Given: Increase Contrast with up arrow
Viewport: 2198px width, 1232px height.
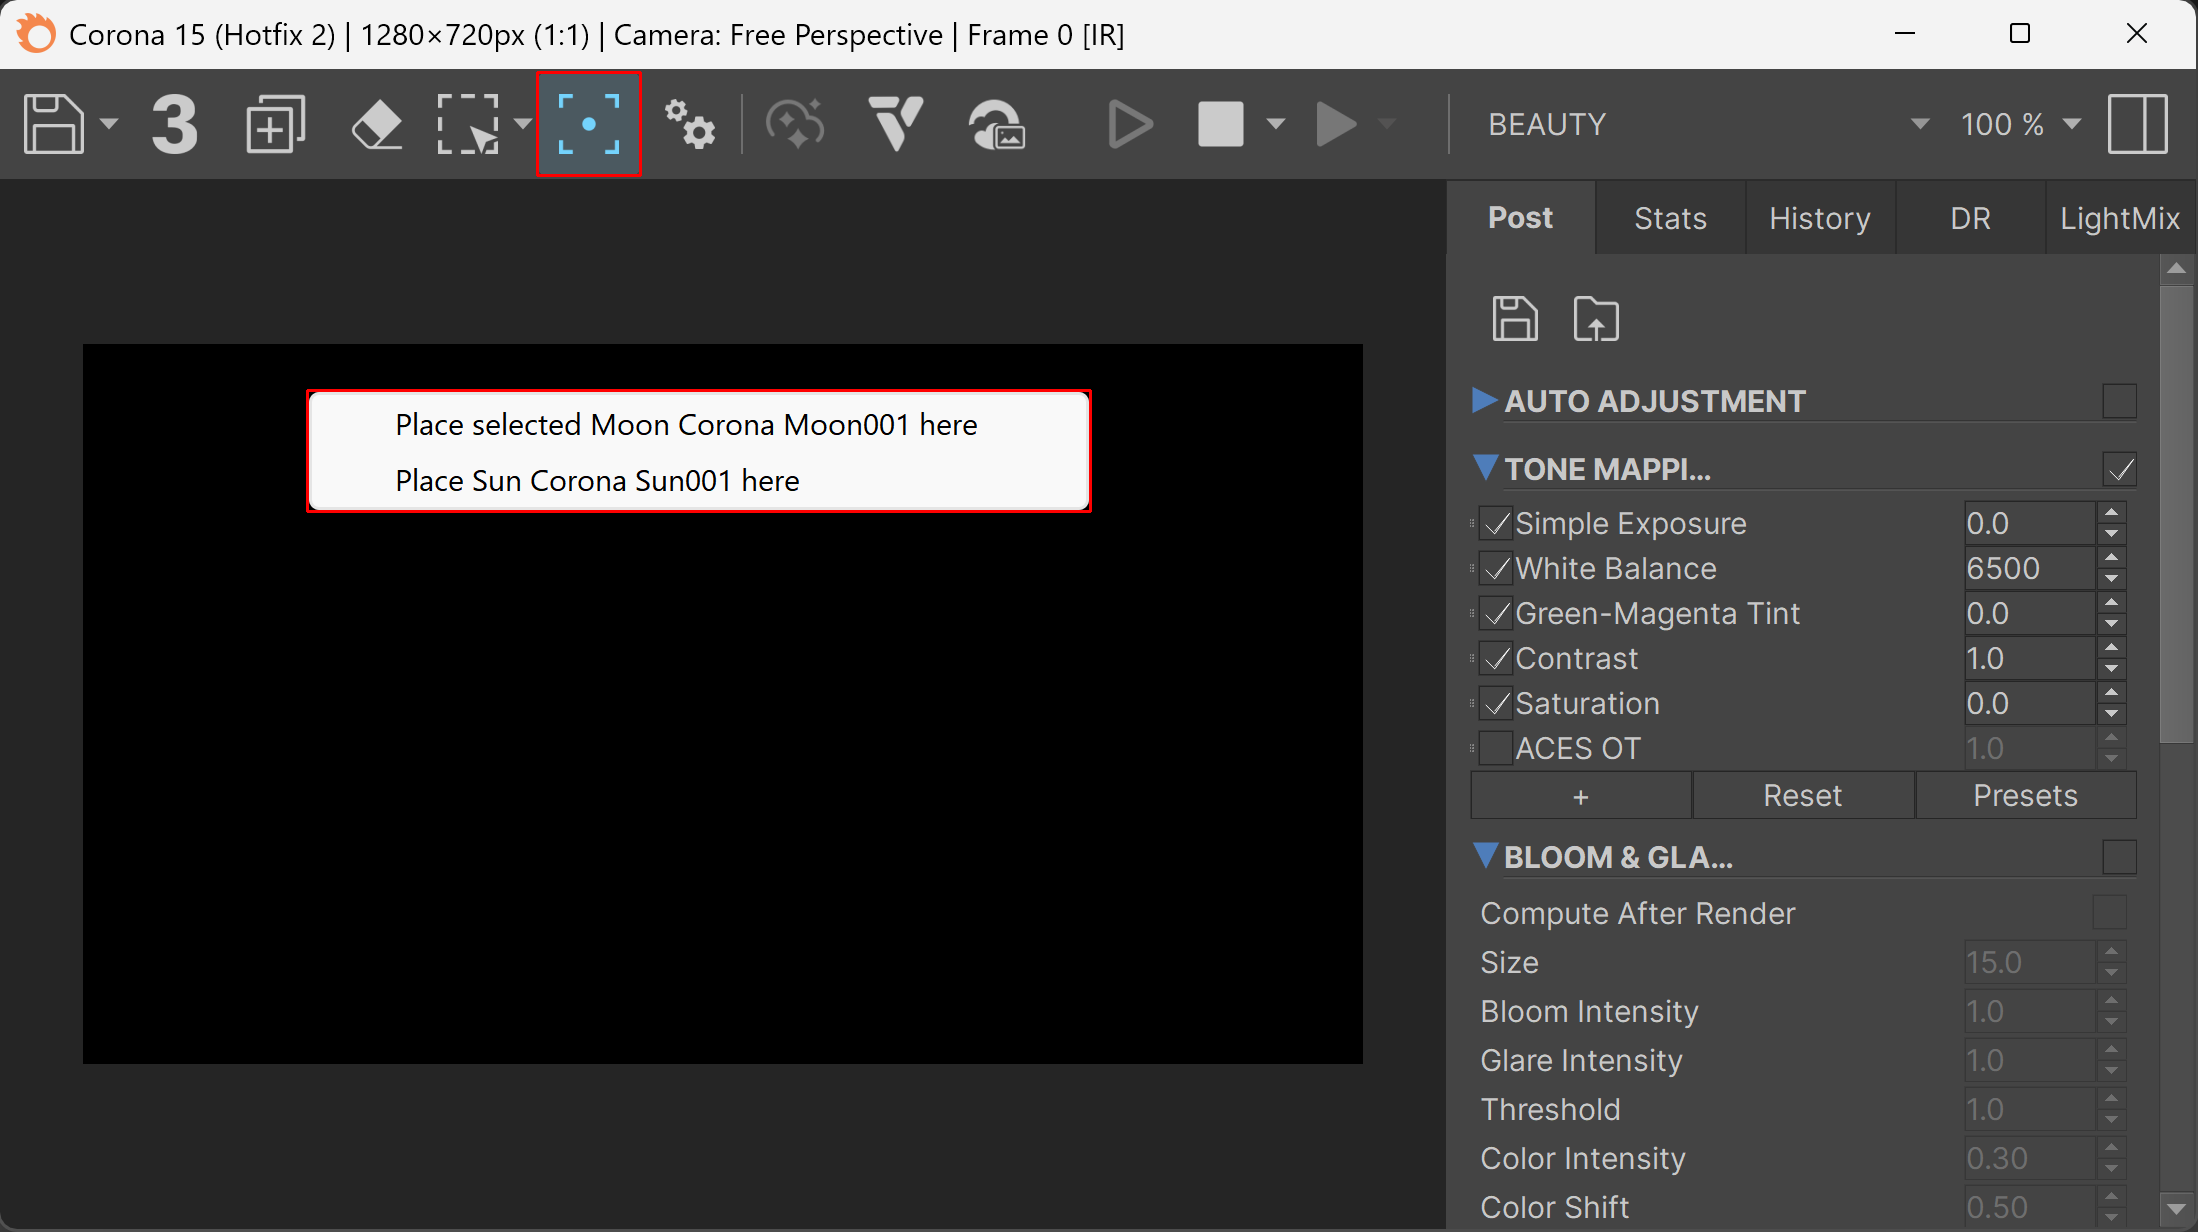Looking at the screenshot, I should tap(2111, 647).
